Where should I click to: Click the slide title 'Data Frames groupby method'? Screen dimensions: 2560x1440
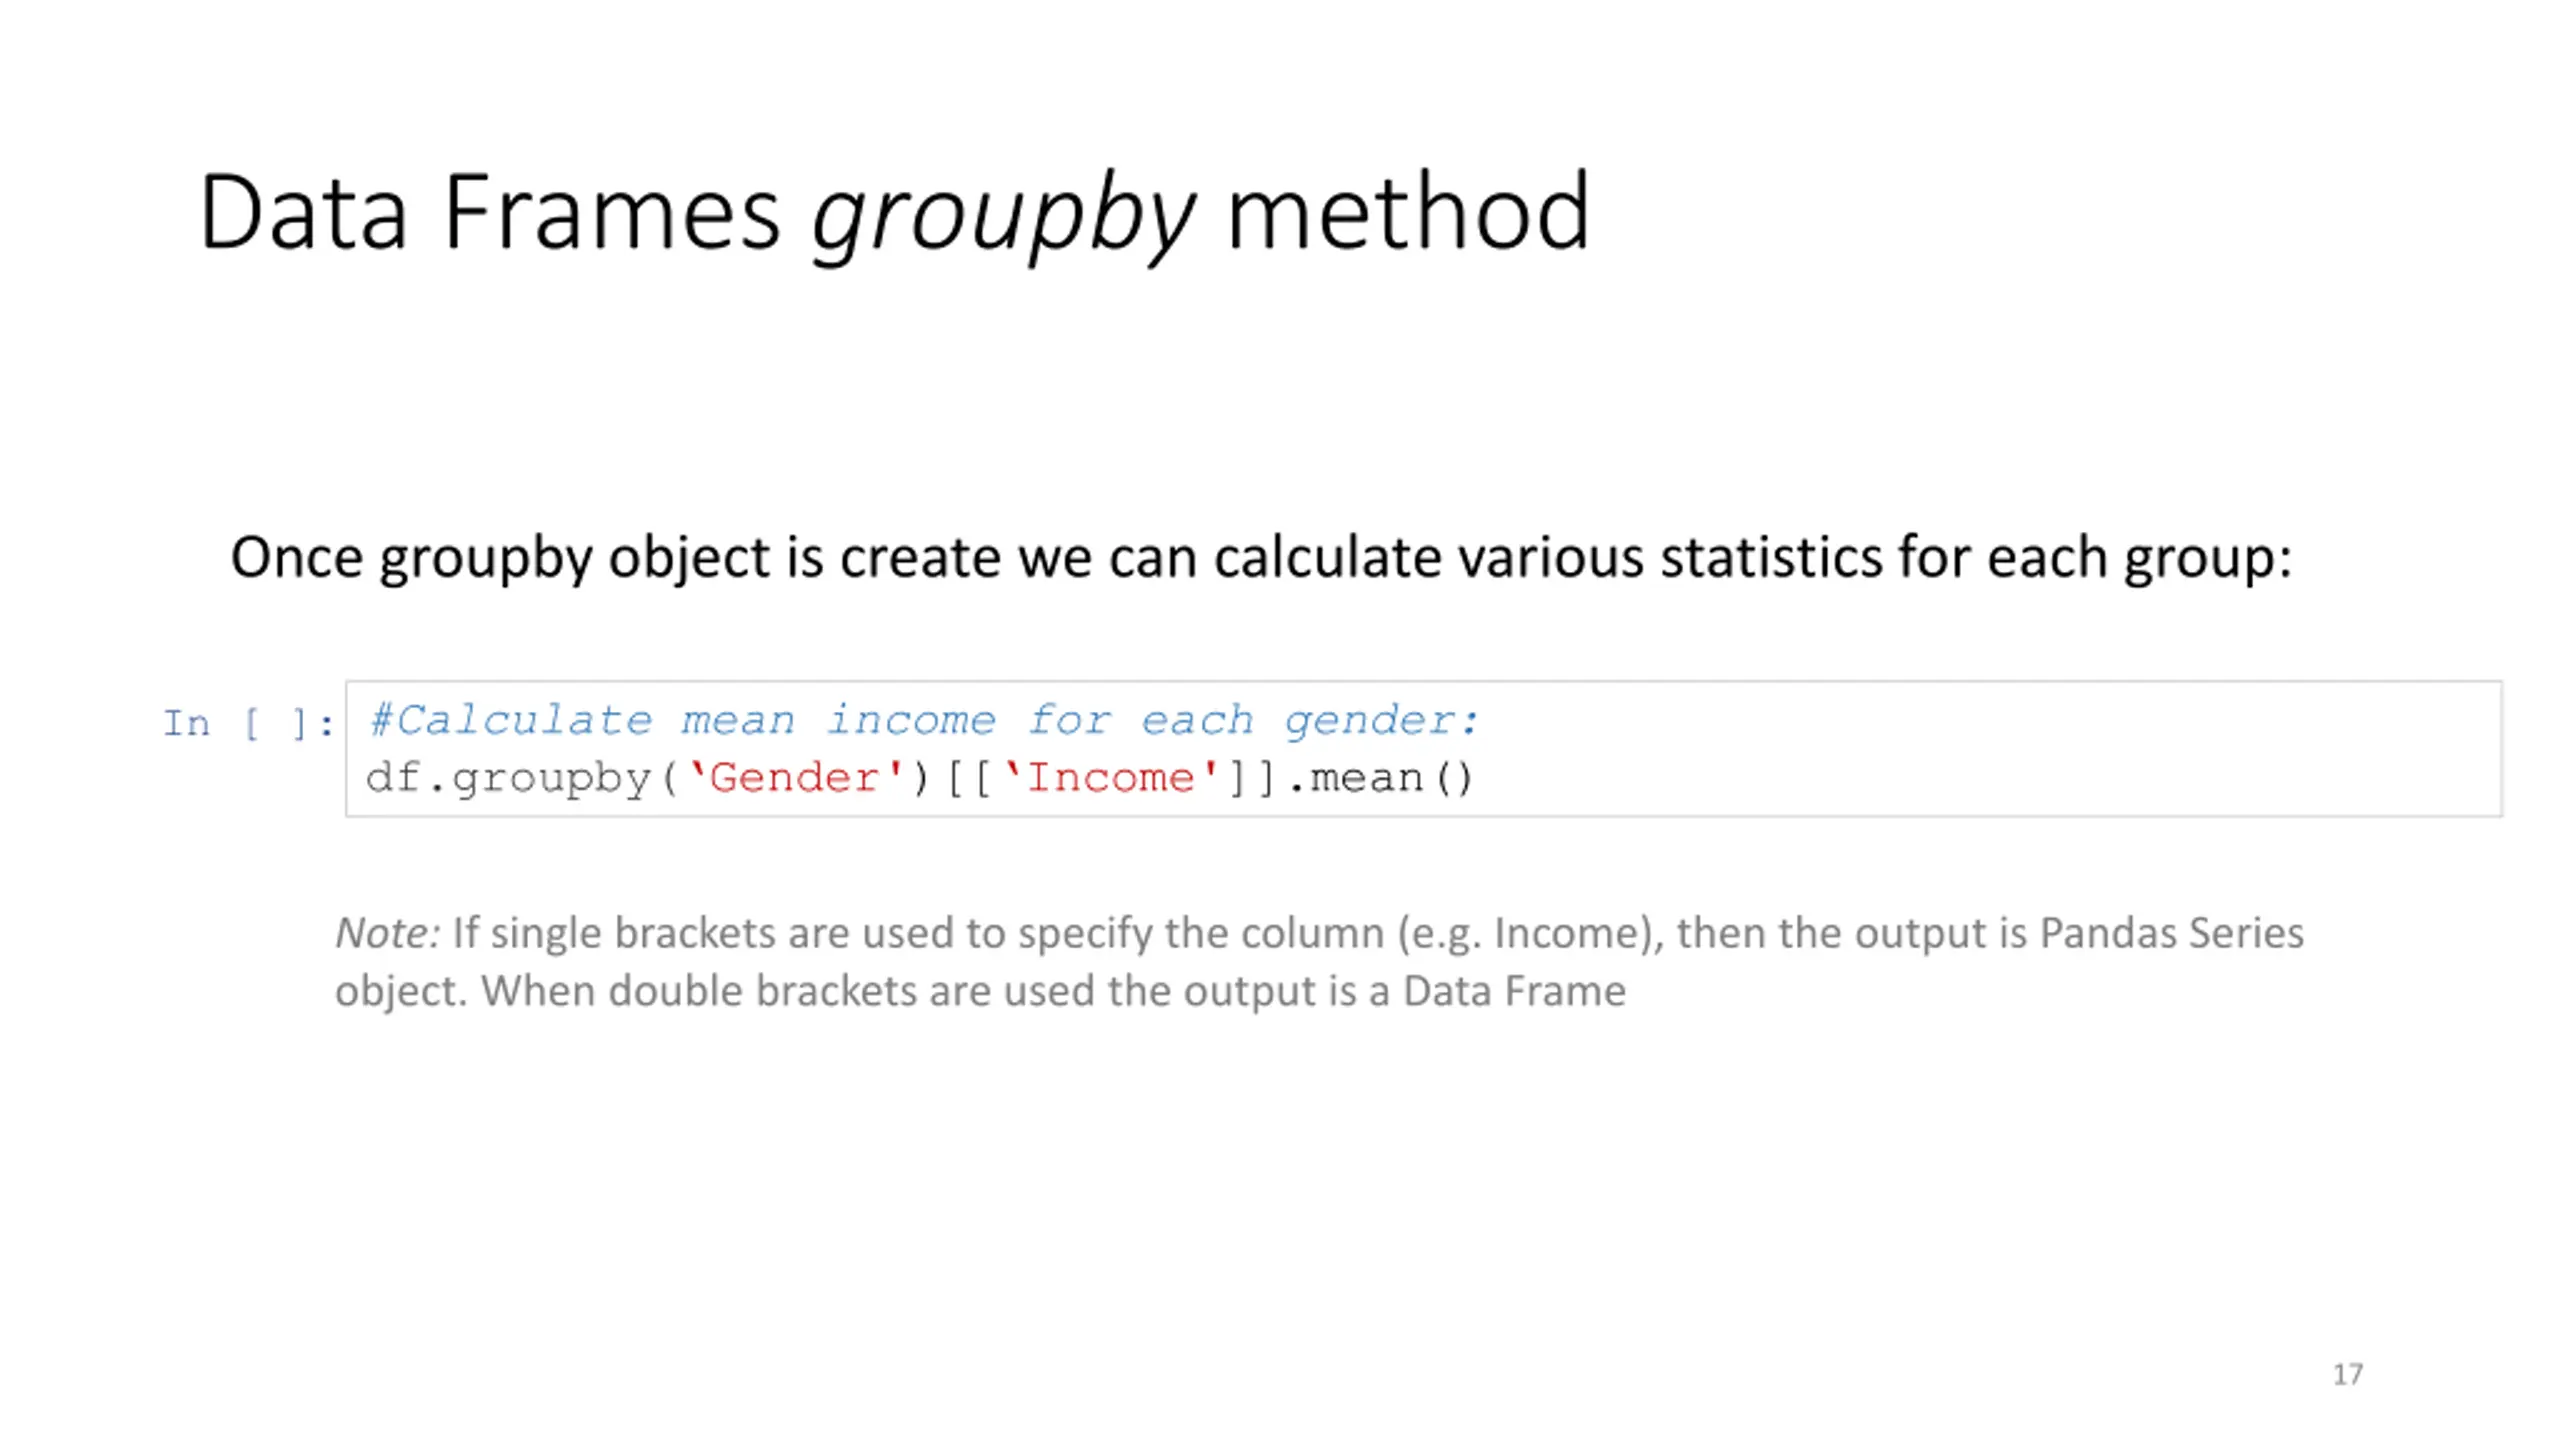(894, 213)
